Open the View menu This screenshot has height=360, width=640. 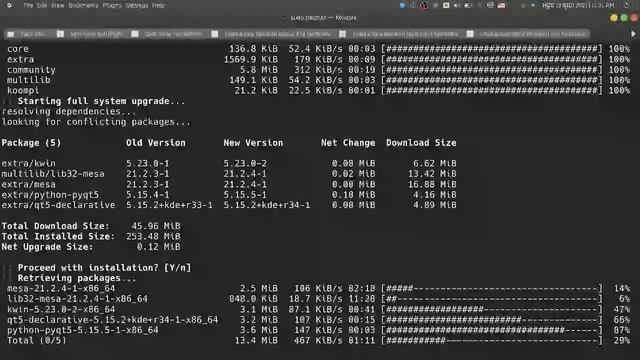tap(58, 5)
